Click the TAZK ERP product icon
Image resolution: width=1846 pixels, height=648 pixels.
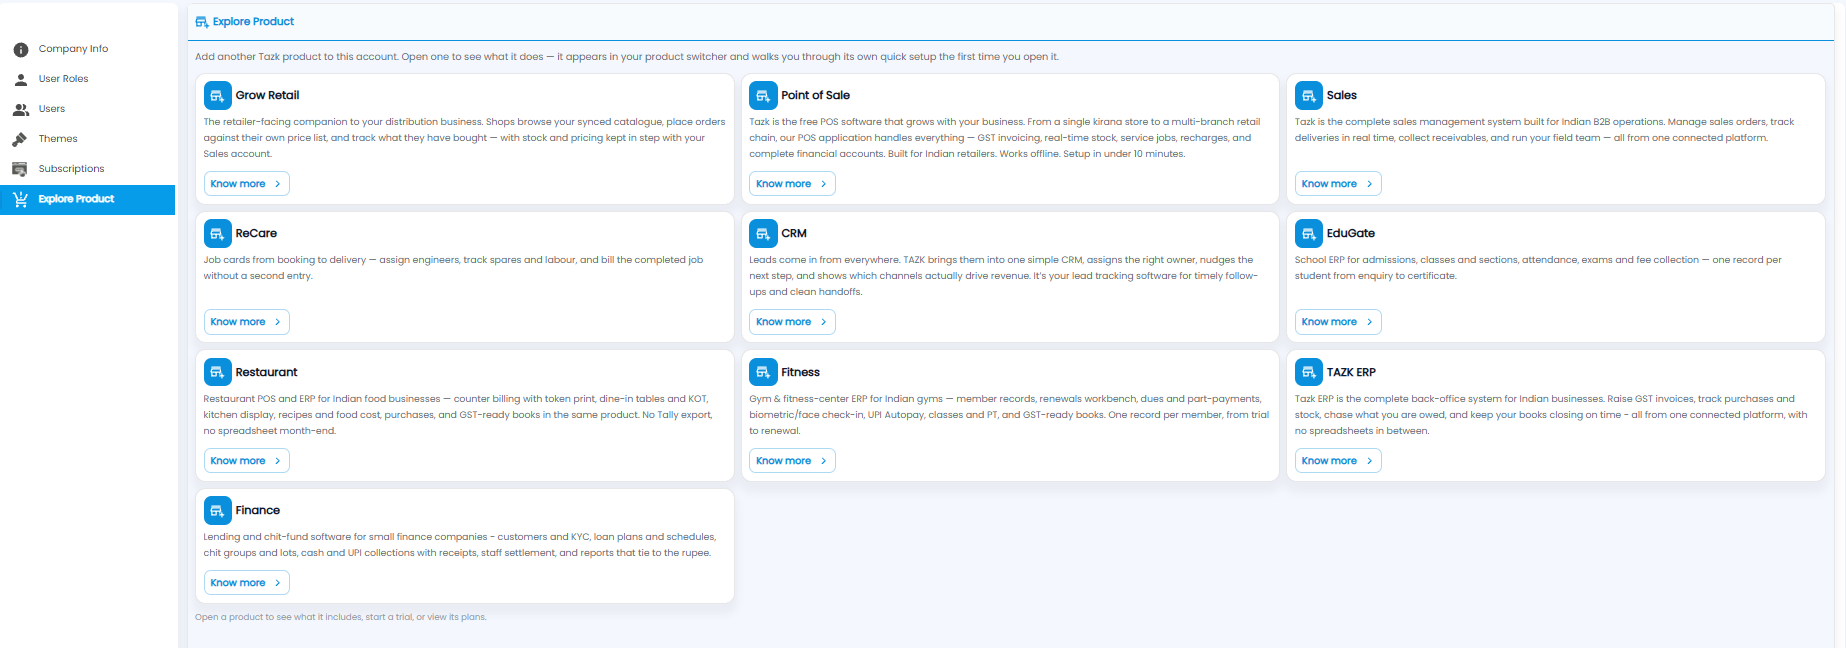[1309, 372]
